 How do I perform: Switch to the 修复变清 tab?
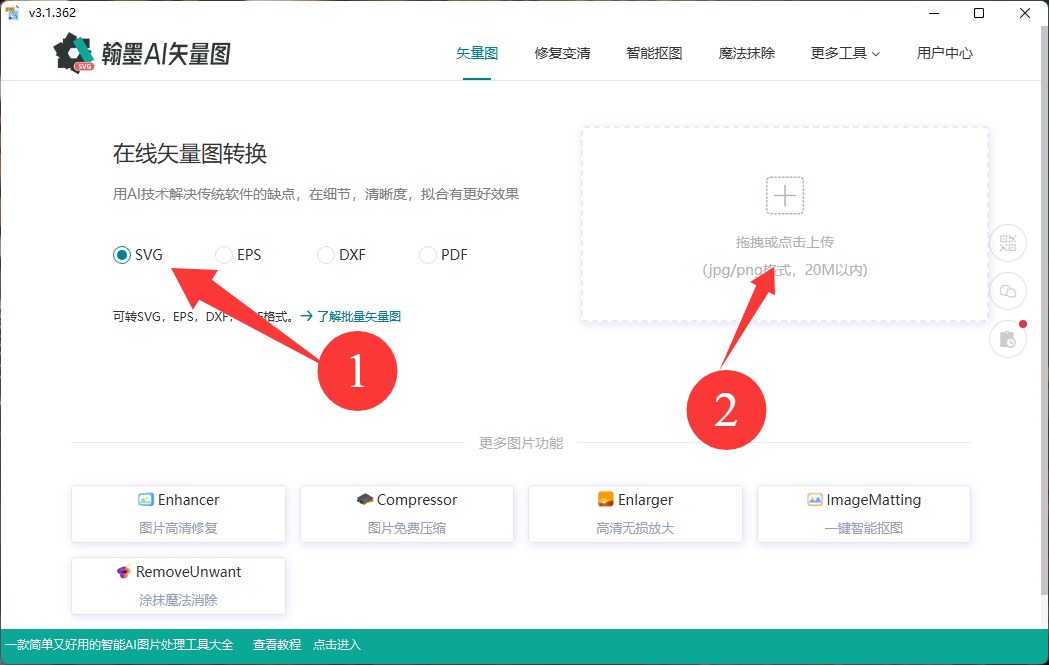[562, 53]
